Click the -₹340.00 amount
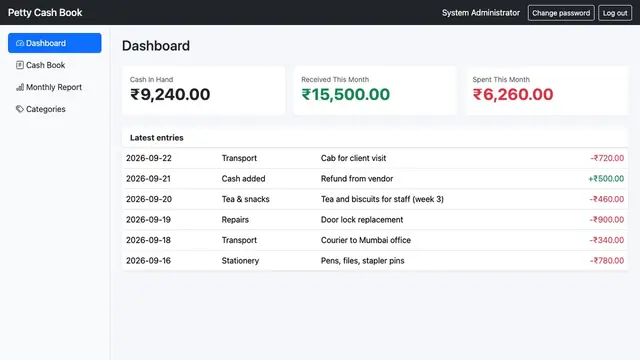This screenshot has height=360, width=640. pyautogui.click(x=607, y=240)
